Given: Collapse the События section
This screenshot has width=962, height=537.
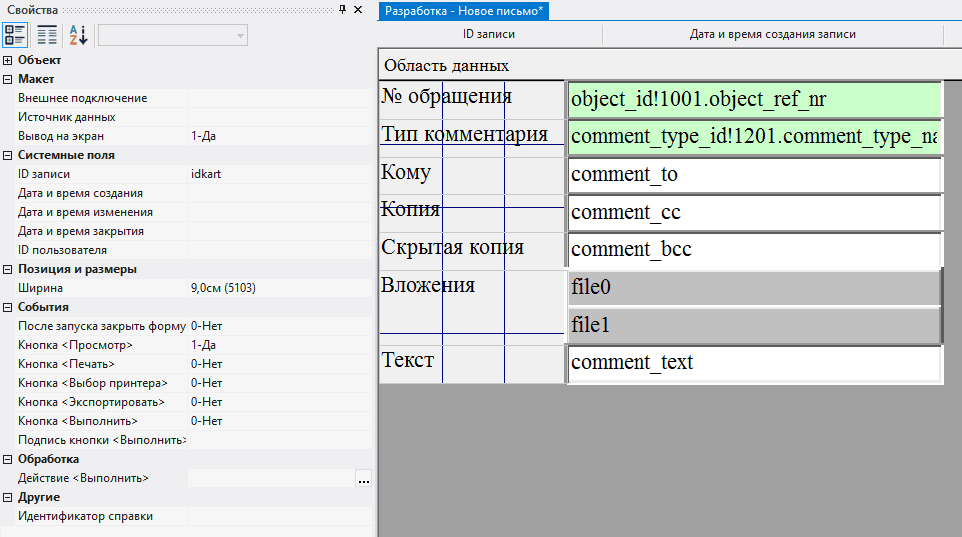Looking at the screenshot, I should tap(8, 307).
